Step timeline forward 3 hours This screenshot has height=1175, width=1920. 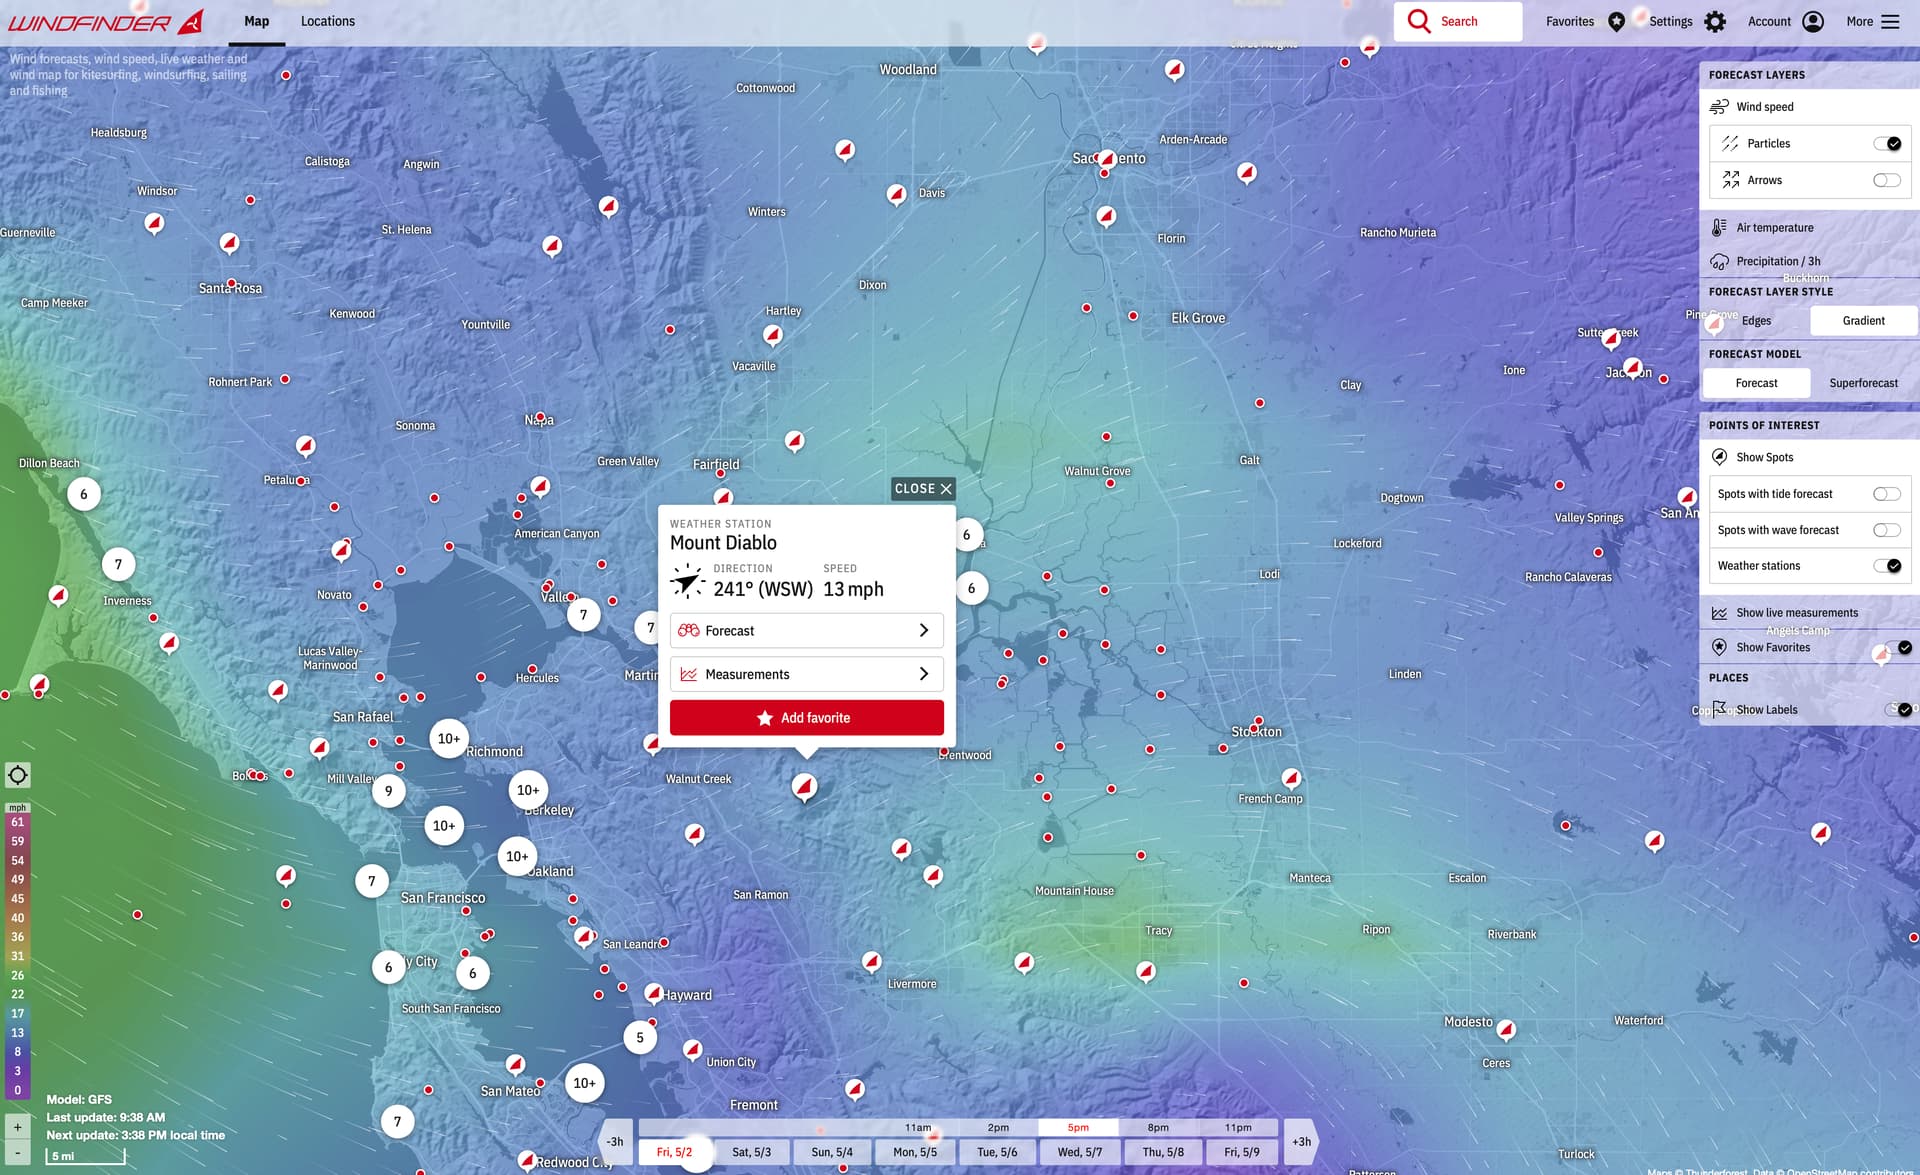[x=1301, y=1141]
